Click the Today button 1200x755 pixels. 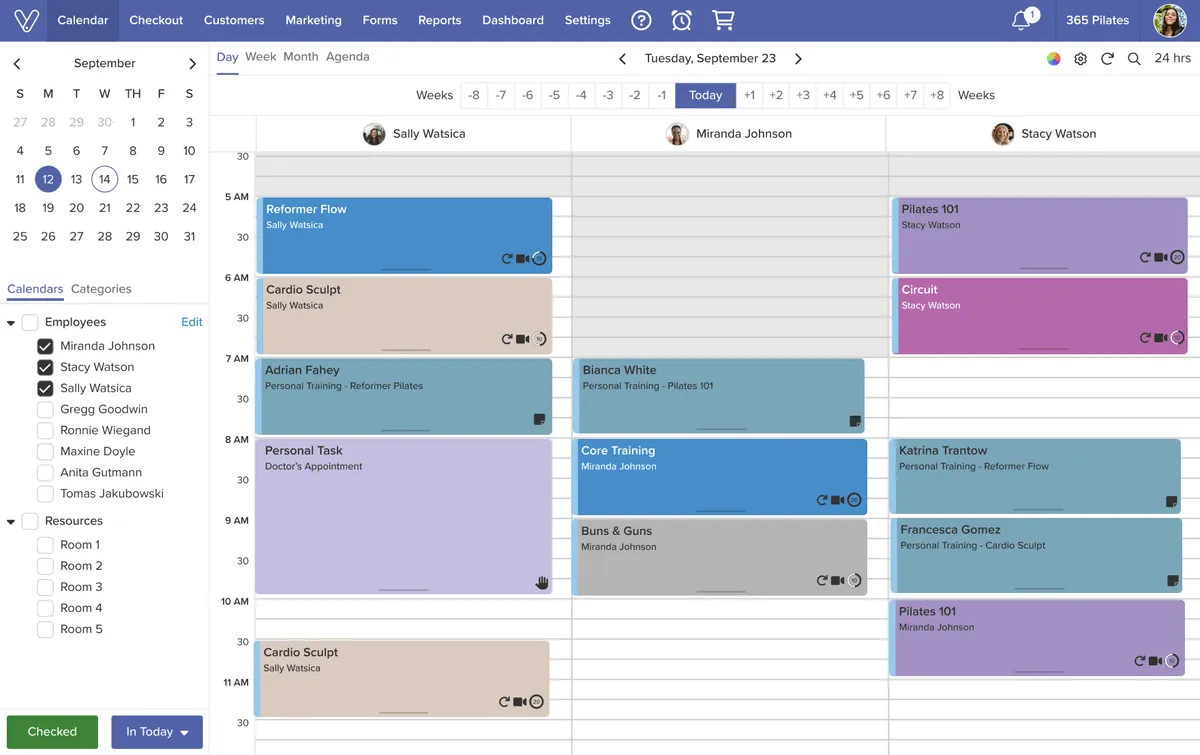click(x=705, y=95)
